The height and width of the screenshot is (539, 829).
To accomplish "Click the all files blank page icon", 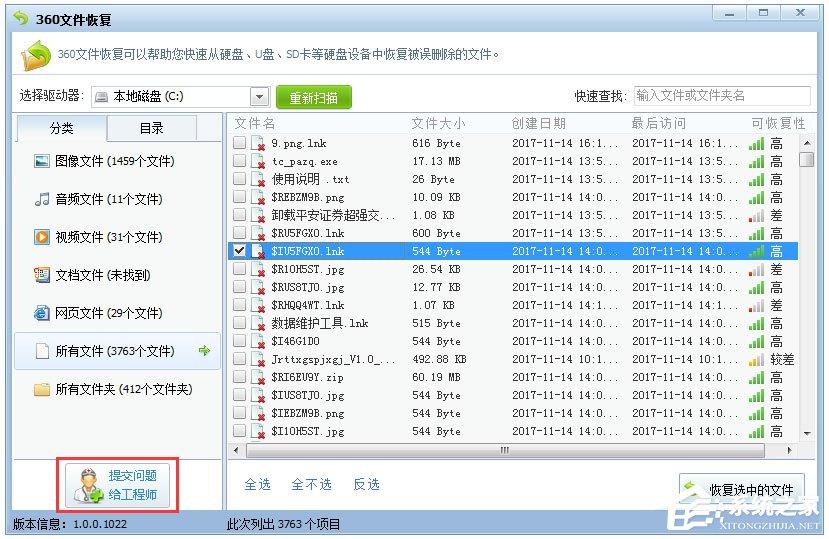I will (x=42, y=351).
